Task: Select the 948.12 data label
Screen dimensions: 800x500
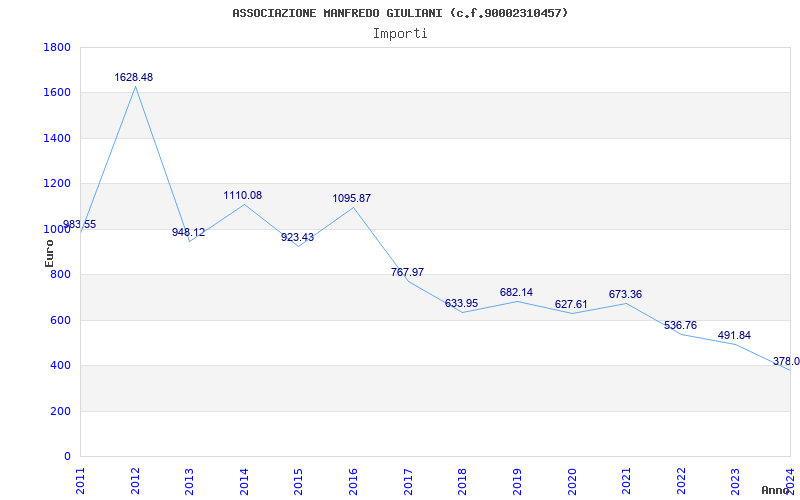Action: [x=188, y=233]
